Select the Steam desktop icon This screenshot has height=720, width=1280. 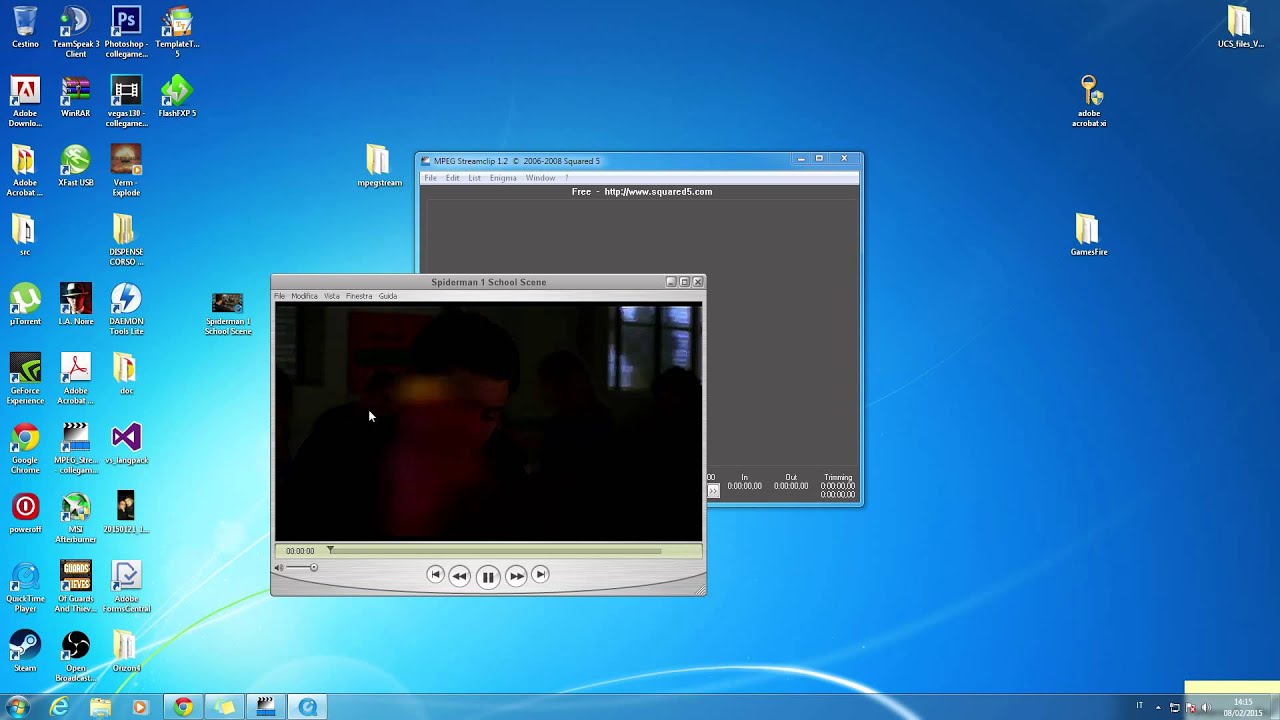pos(25,652)
